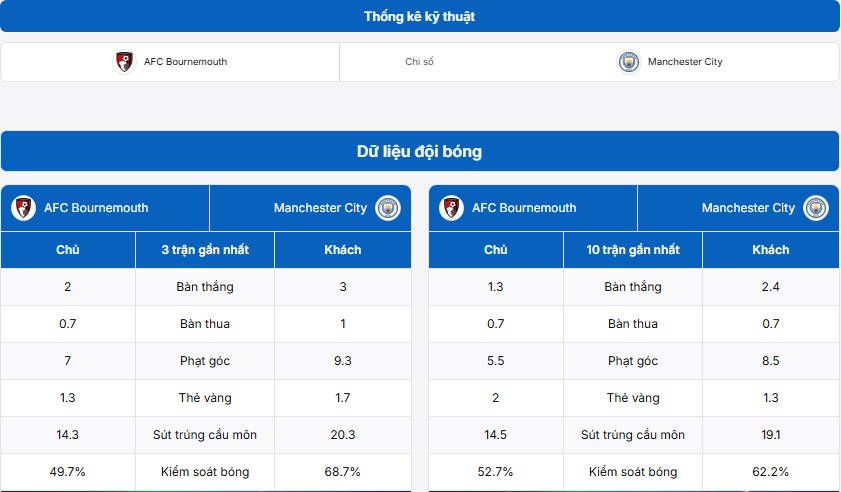Click the 52.7% Kiểm soát bóng value
Viewport: 841px width, 492px height.
click(496, 472)
